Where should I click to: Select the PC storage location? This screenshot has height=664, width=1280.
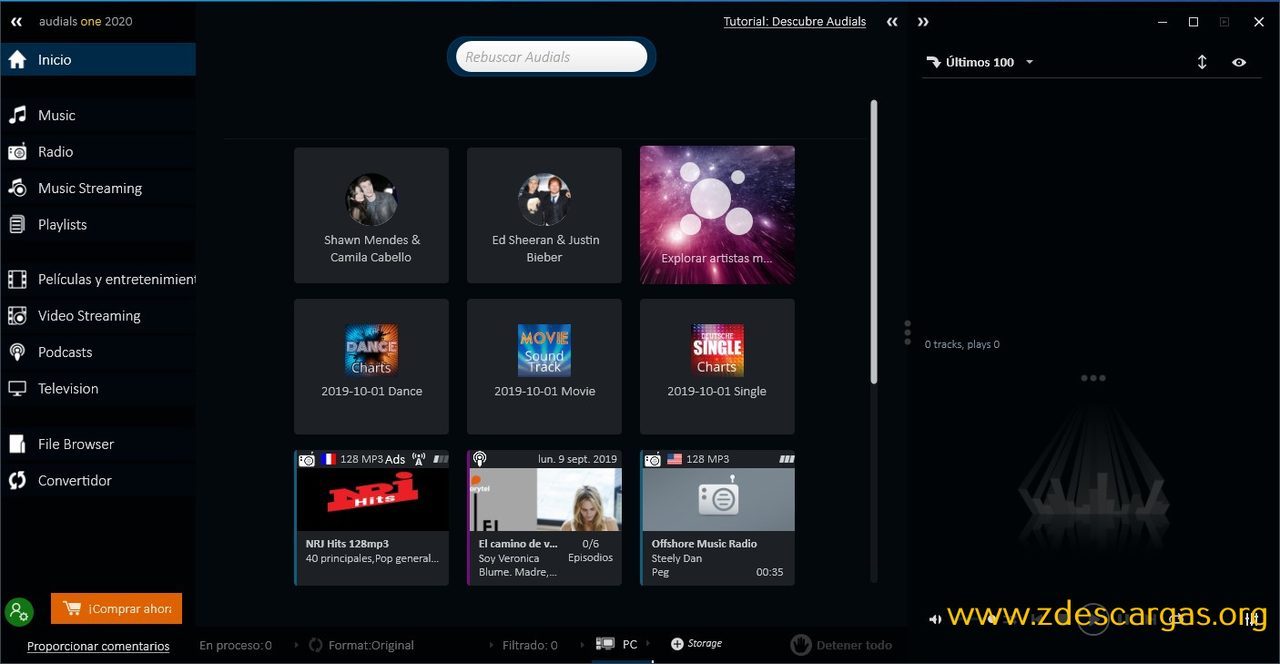coord(617,645)
